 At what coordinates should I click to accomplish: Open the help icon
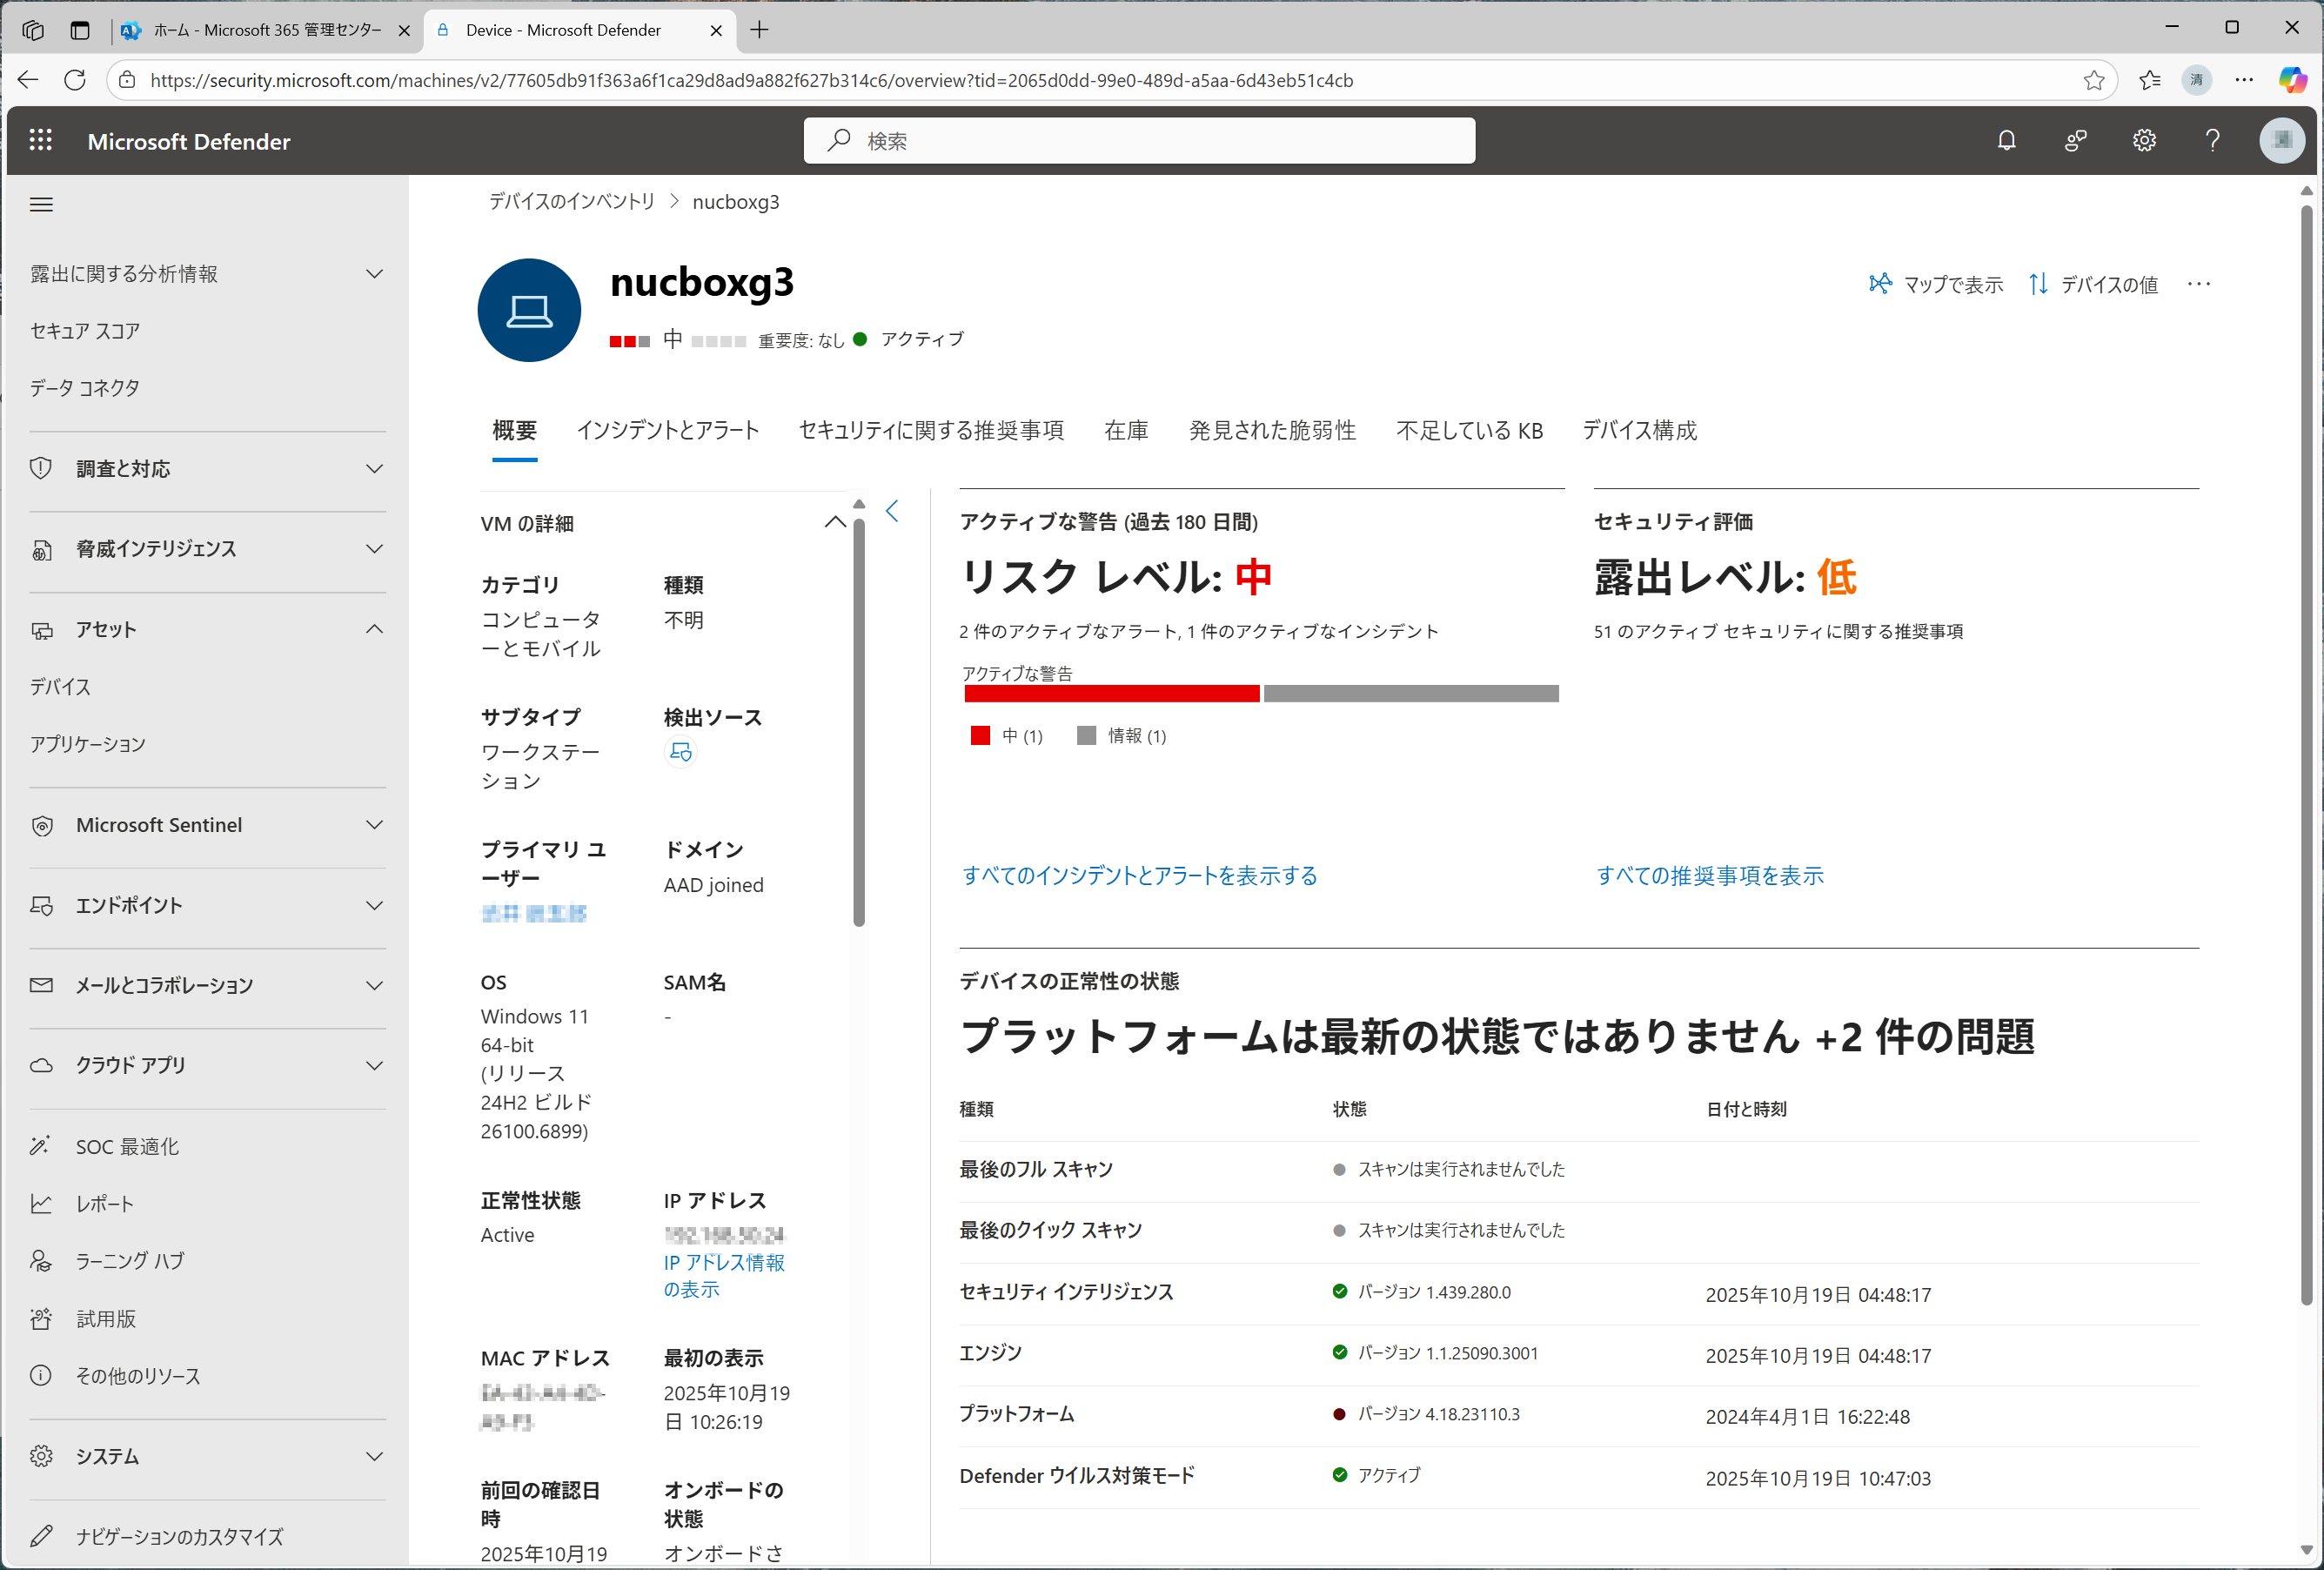click(2212, 141)
